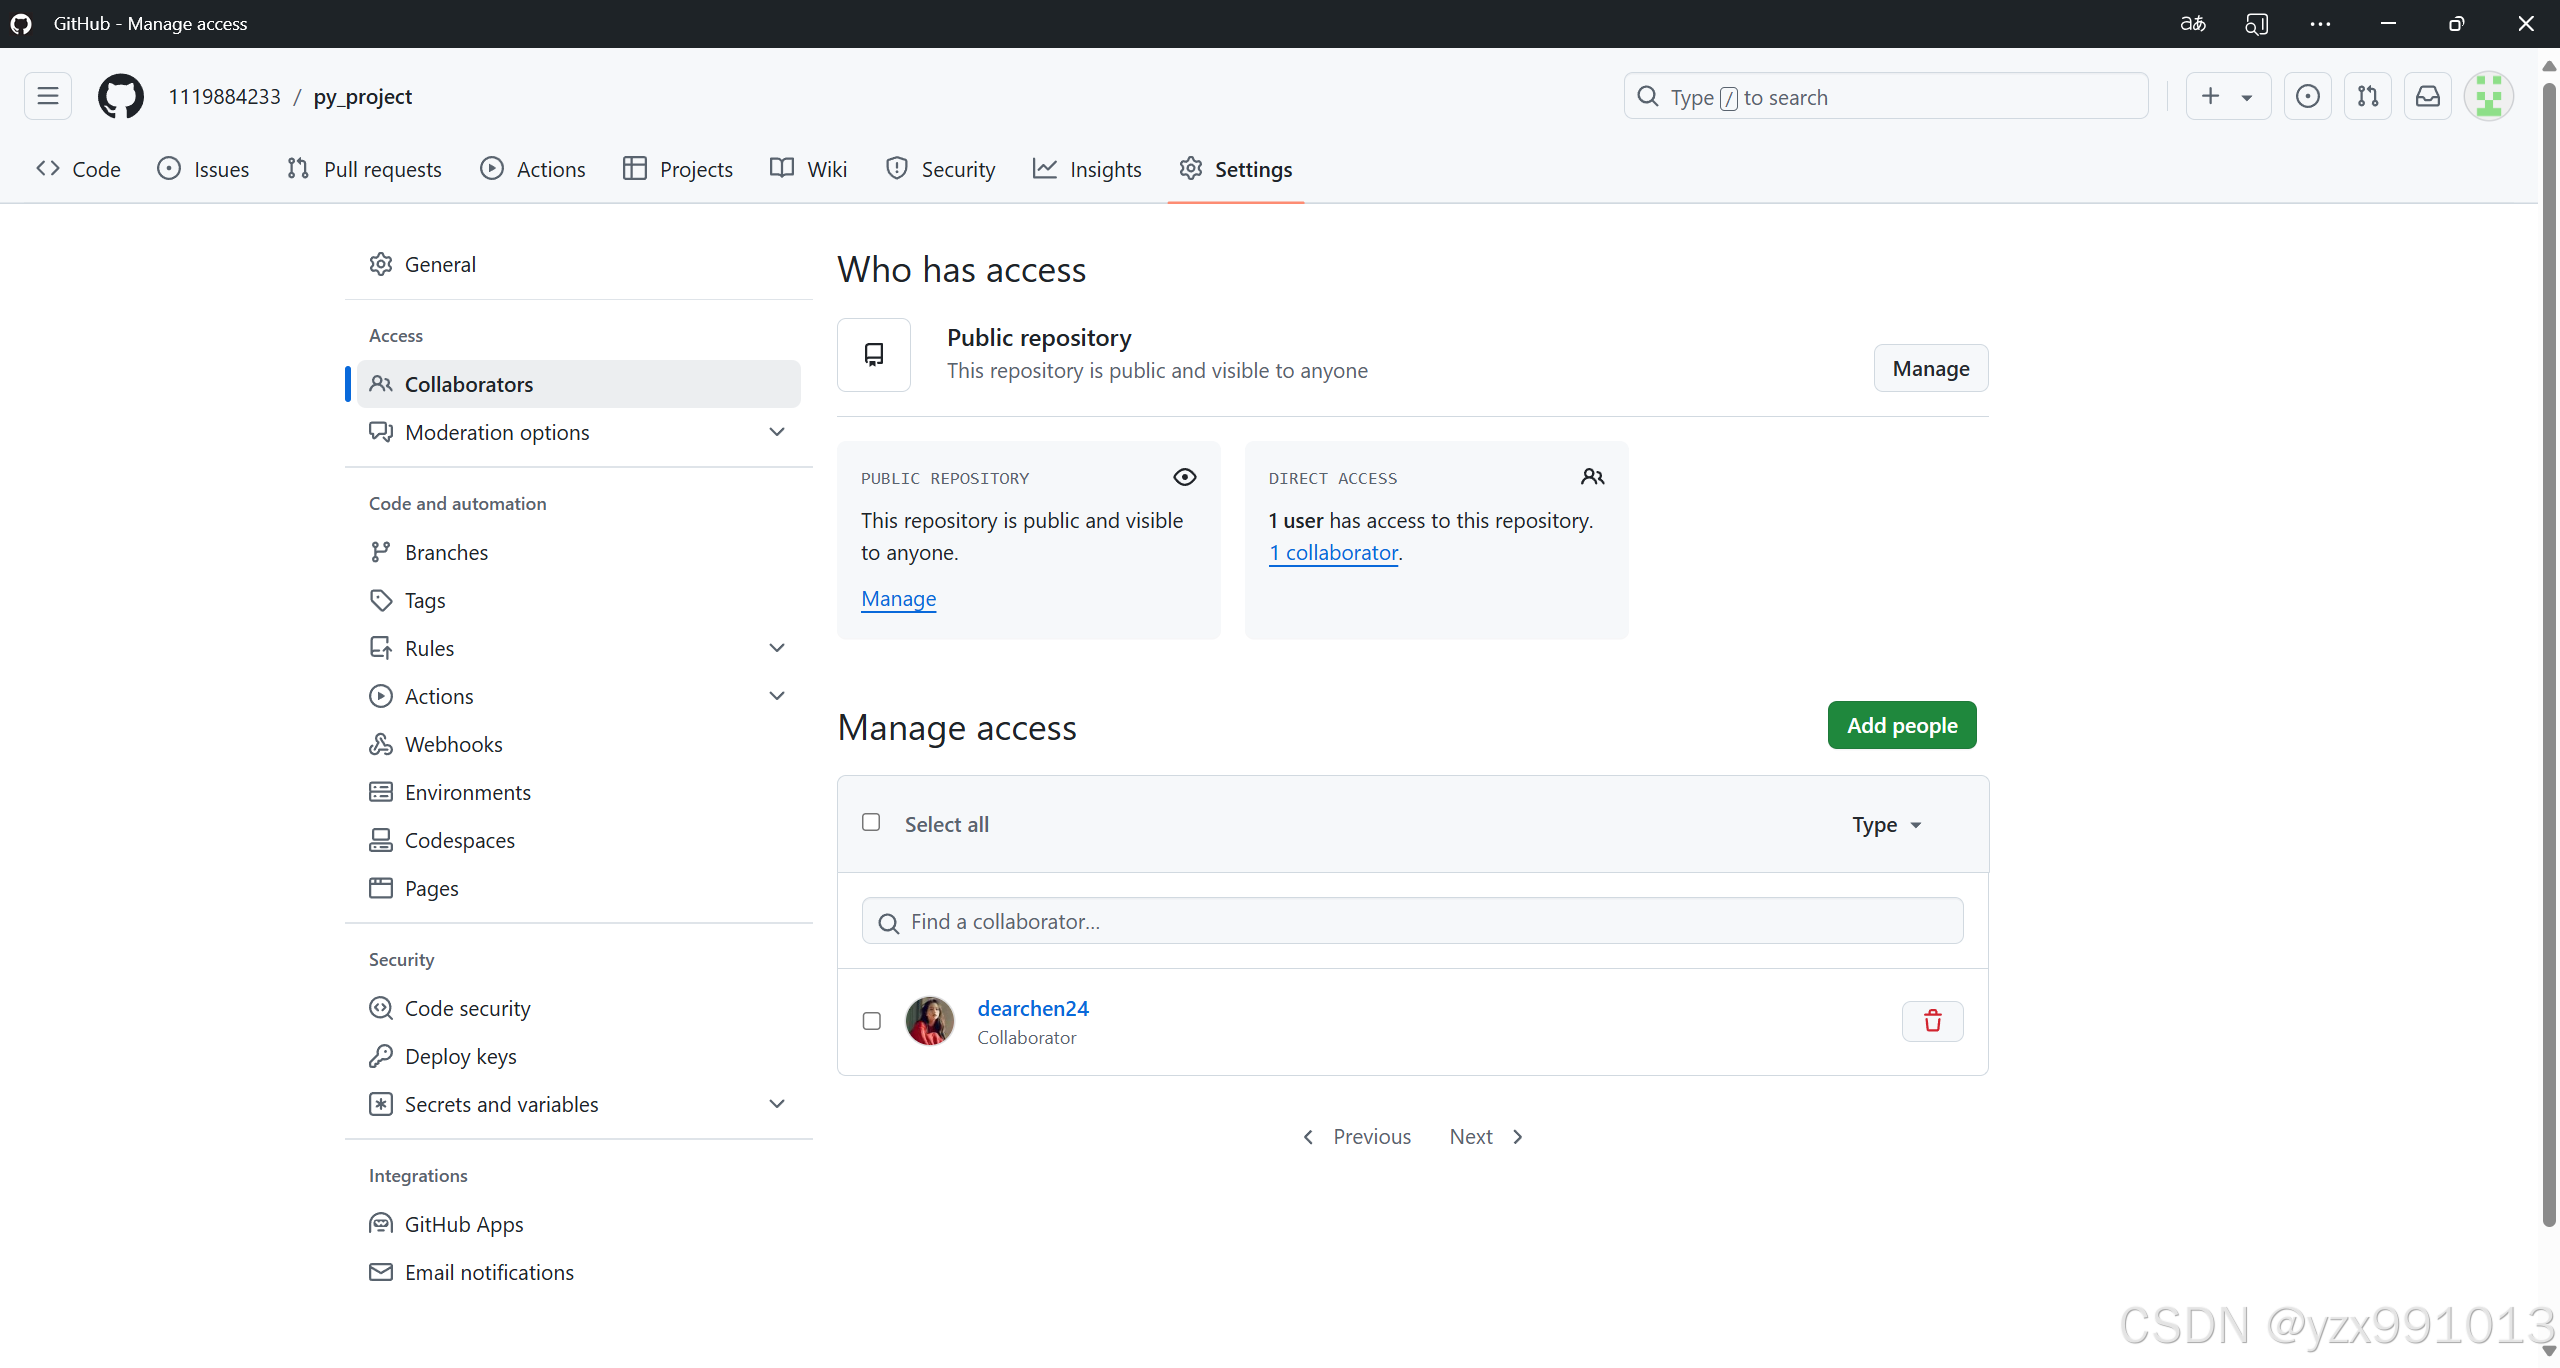This screenshot has width=2560, height=1368.
Task: Open the 1 collaborator link
Action: (1333, 553)
